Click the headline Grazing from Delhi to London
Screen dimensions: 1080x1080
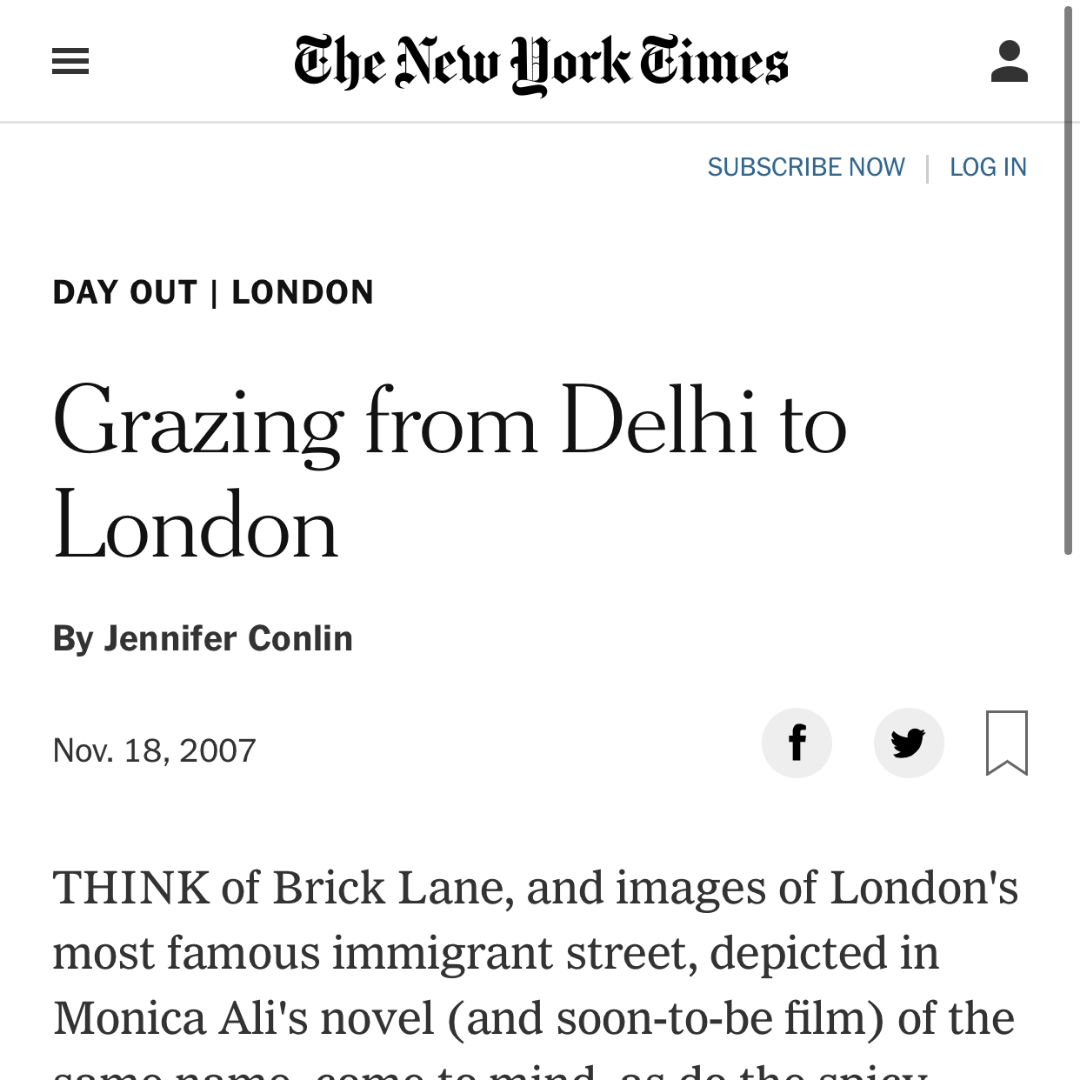click(449, 470)
